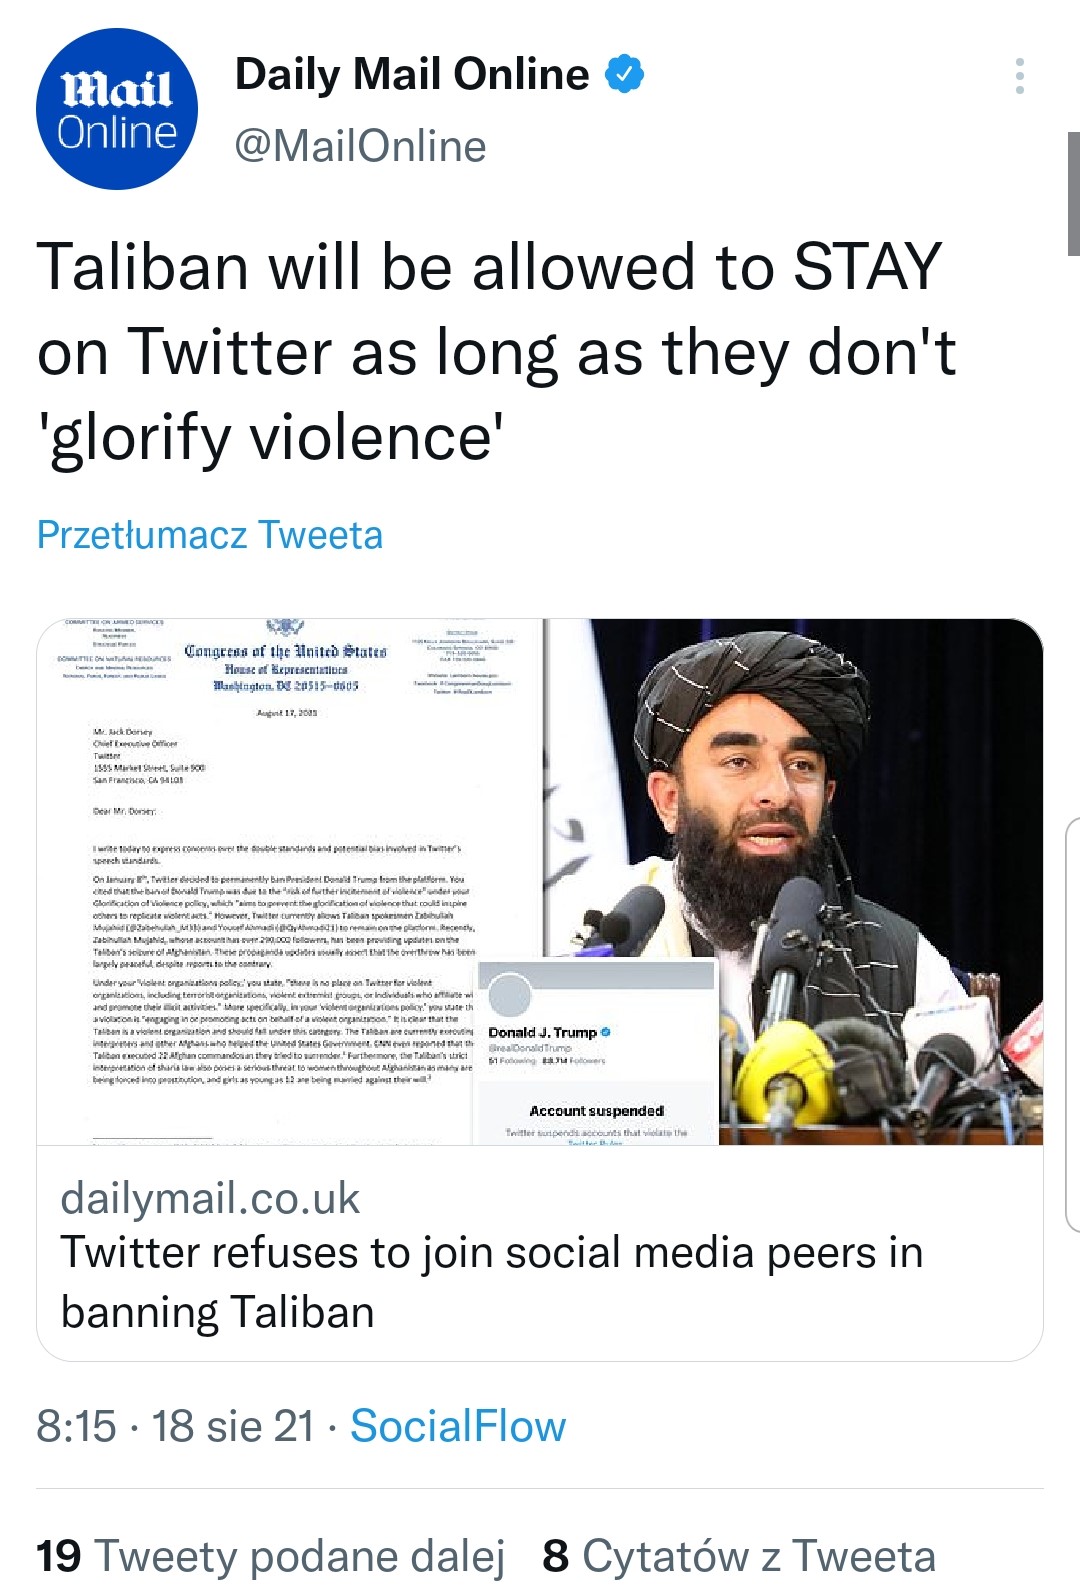Click the Przetłumacz Tweeta link
This screenshot has height=1589, width=1080.
pos(210,535)
